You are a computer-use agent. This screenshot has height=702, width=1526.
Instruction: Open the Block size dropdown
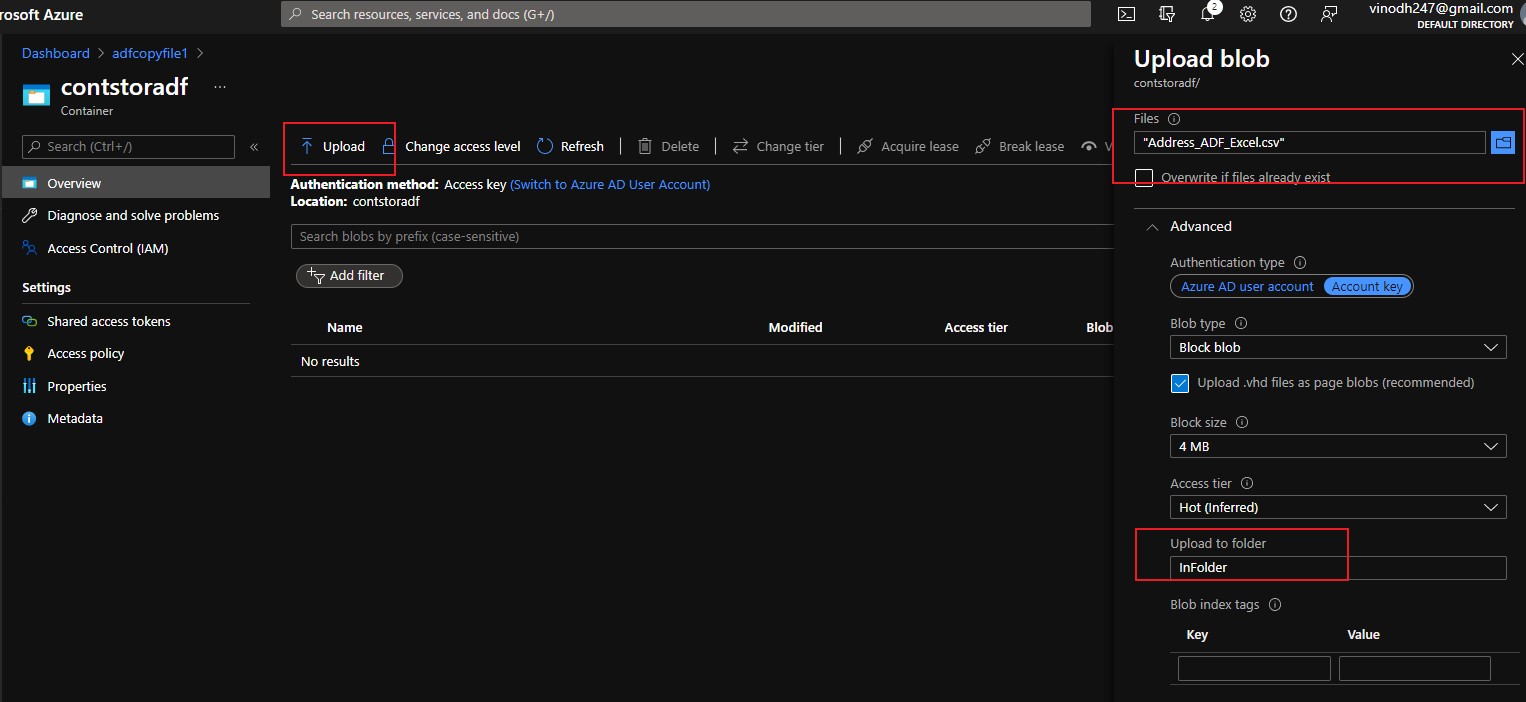click(x=1338, y=447)
